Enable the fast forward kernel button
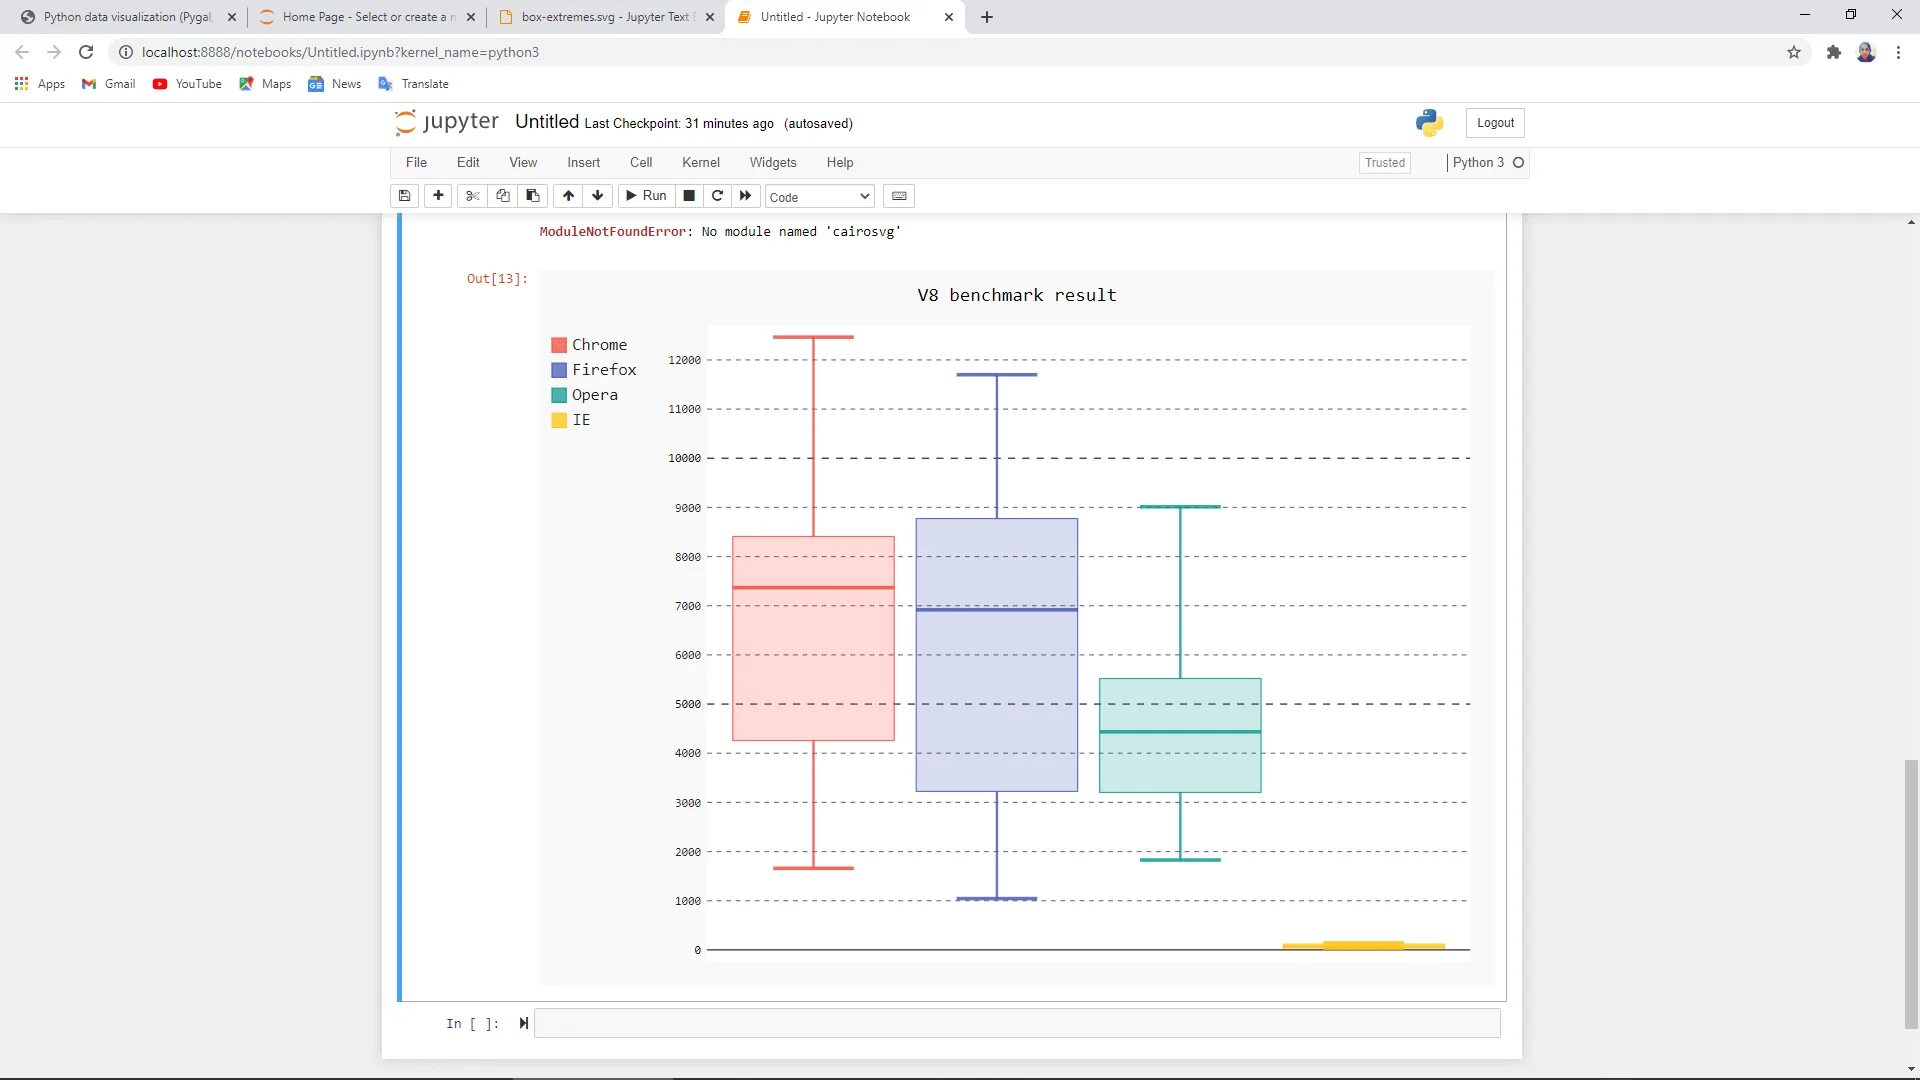The image size is (1920, 1080). [745, 196]
